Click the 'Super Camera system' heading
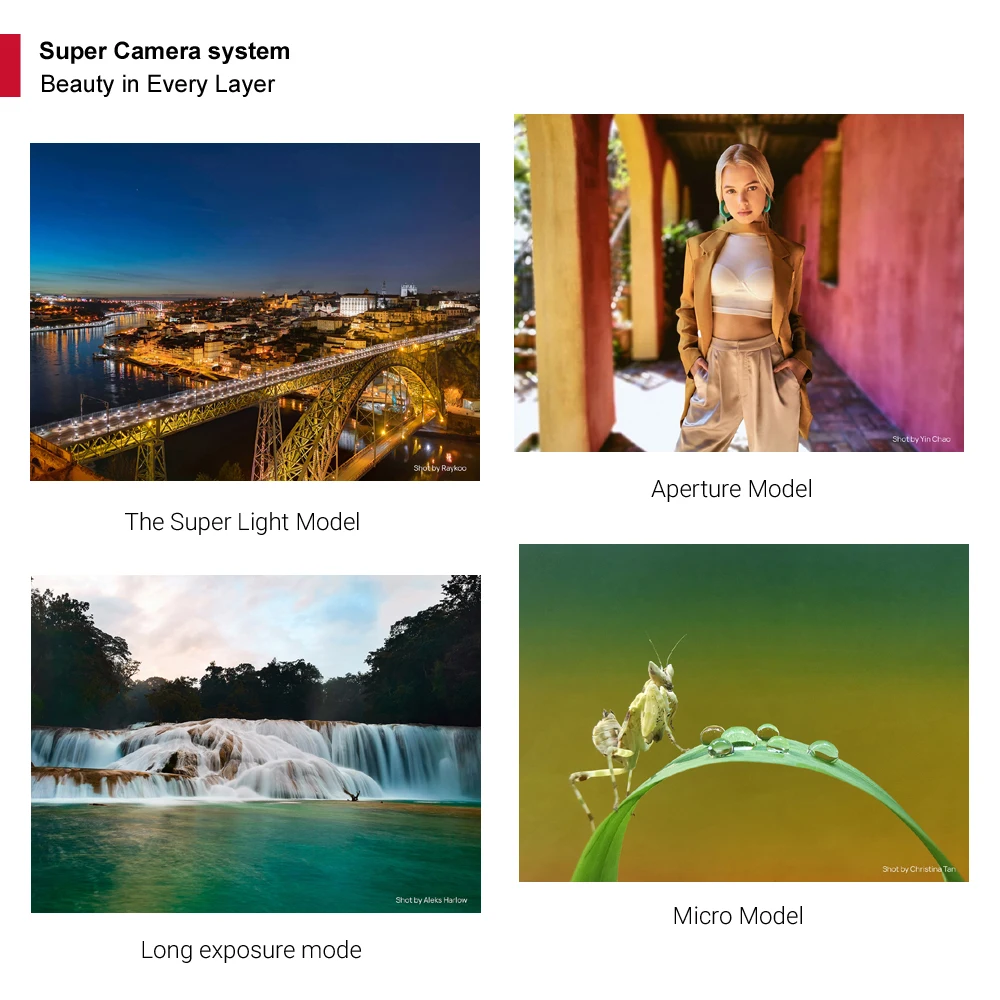Screen dimensions: 1000x1000 click(x=165, y=51)
